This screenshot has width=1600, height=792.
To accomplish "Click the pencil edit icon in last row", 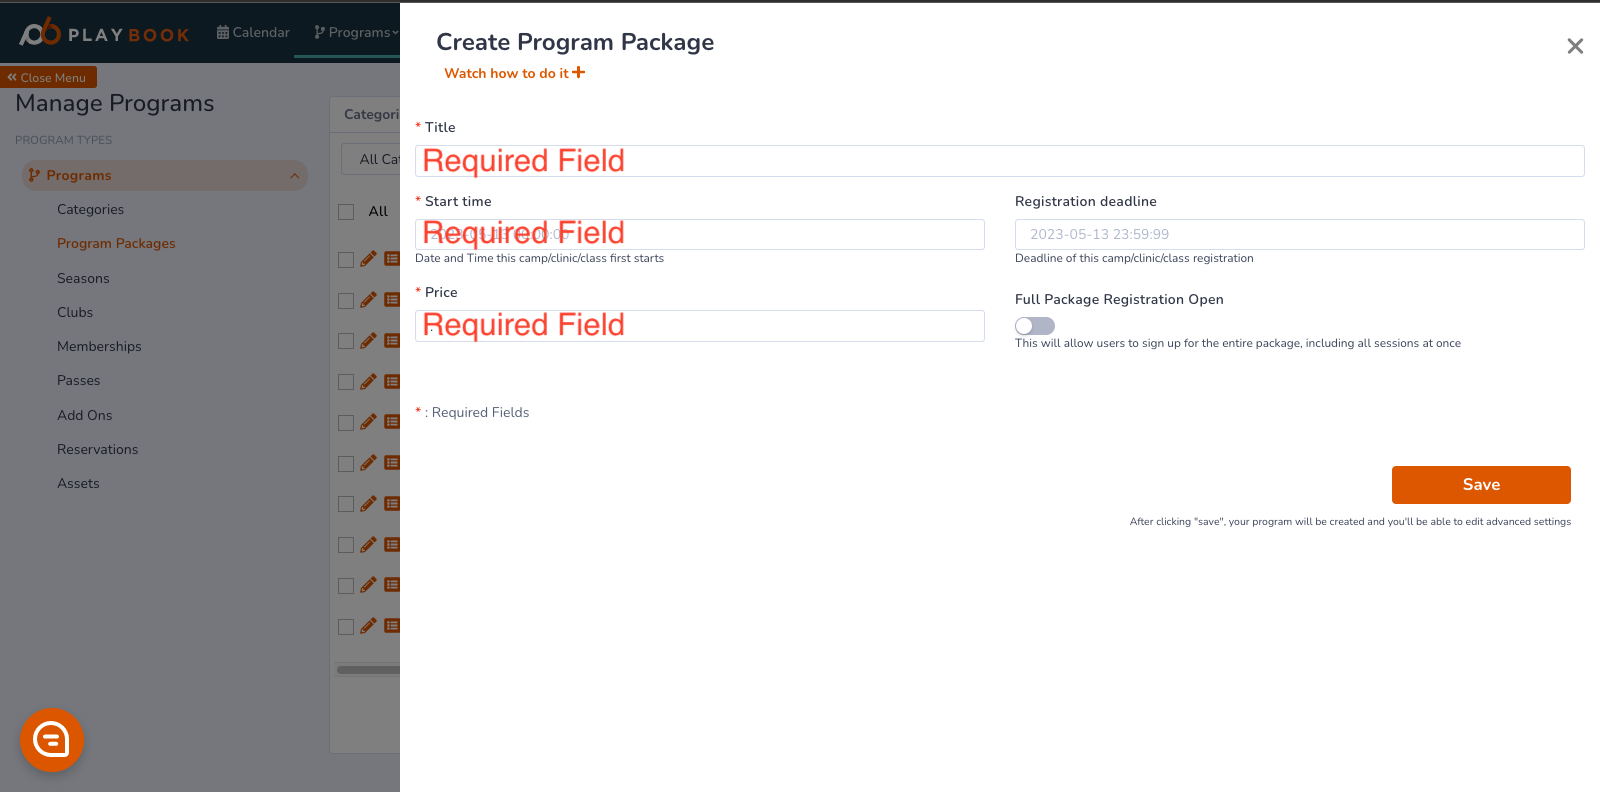I will pos(369,626).
